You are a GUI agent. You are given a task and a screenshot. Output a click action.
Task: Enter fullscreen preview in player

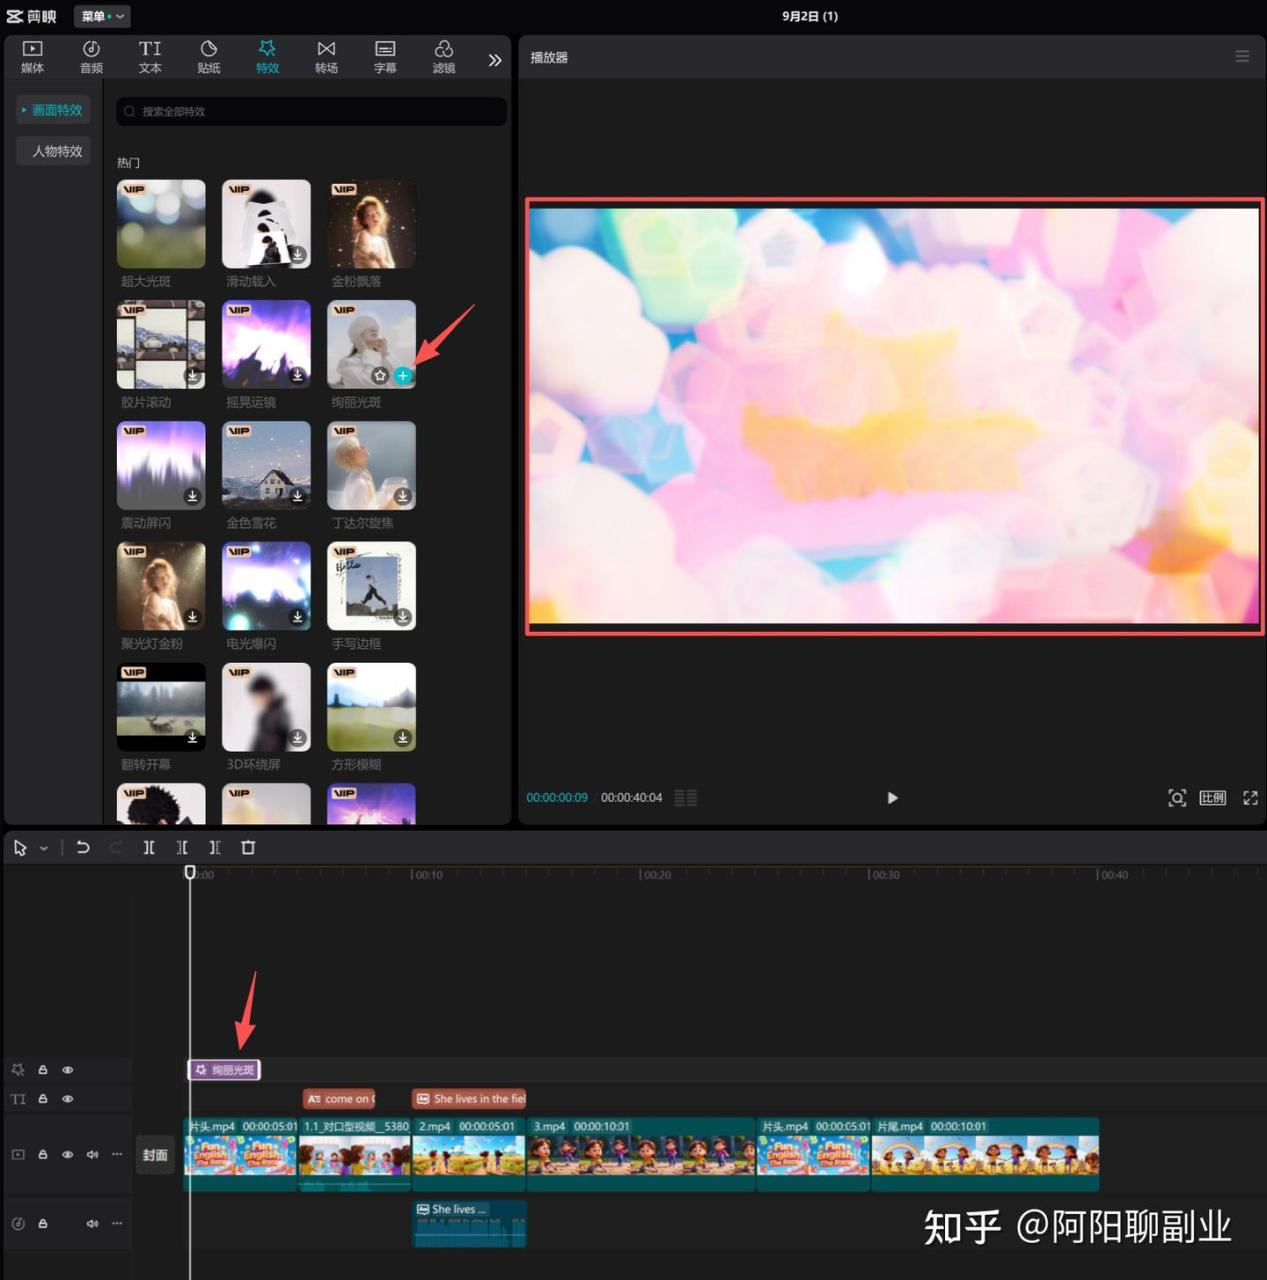[1250, 797]
